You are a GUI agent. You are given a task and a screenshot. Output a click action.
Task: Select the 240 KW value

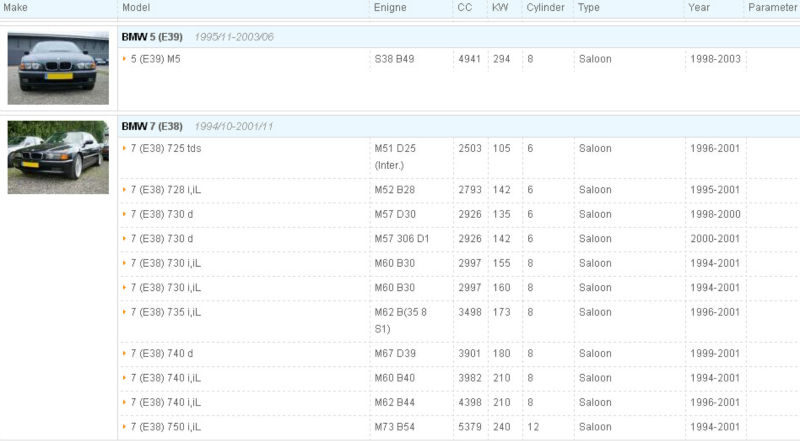[502, 427]
